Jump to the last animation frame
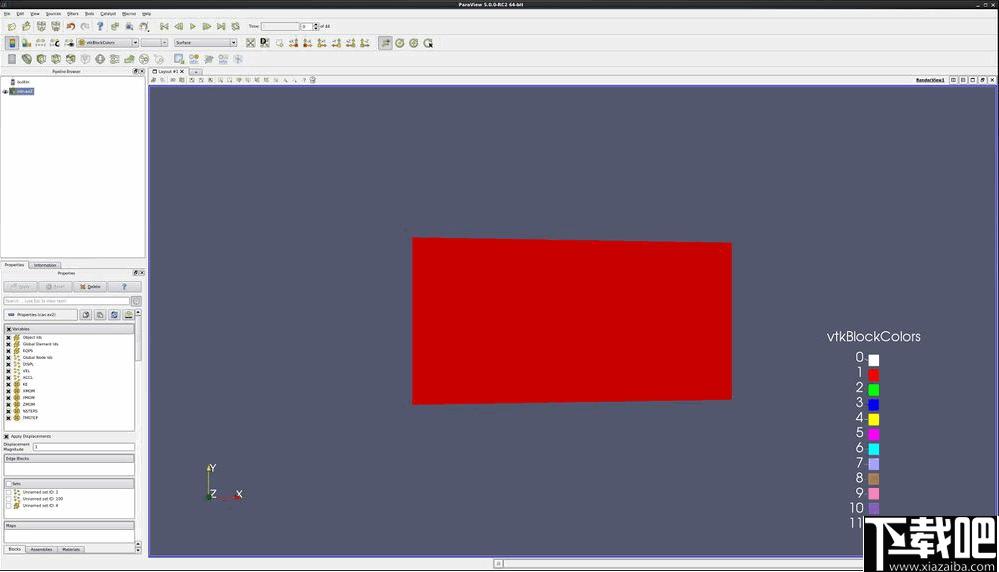Viewport: 999px width, 572px height. click(221, 26)
